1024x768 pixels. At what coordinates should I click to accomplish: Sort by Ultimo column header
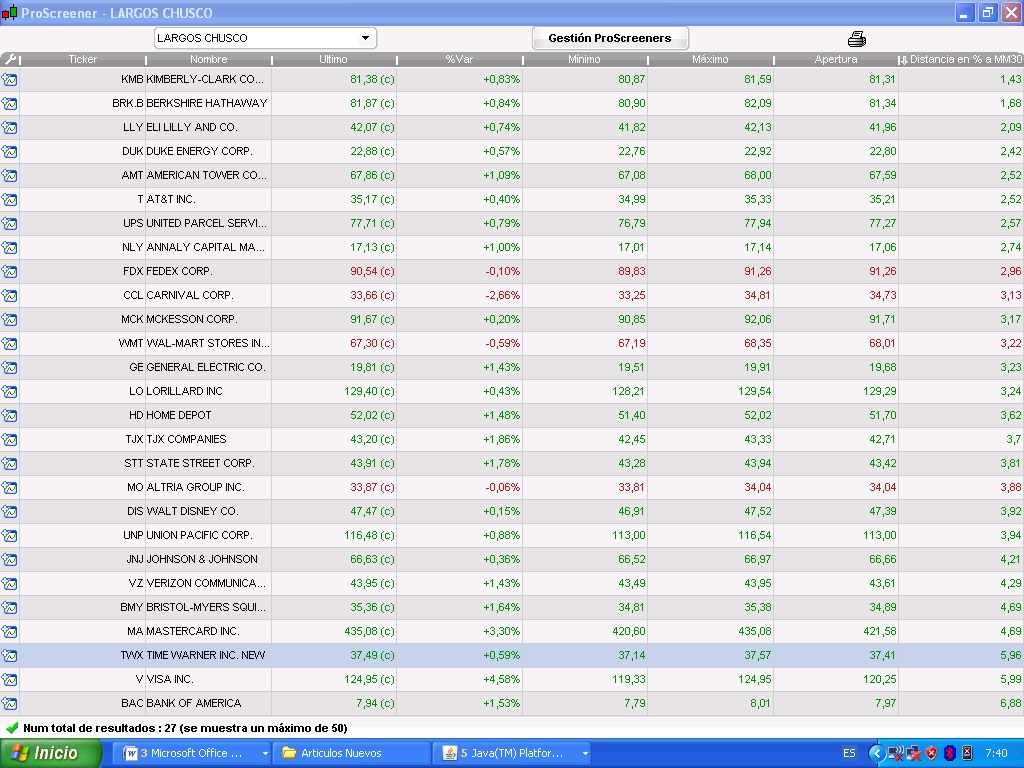[x=333, y=59]
